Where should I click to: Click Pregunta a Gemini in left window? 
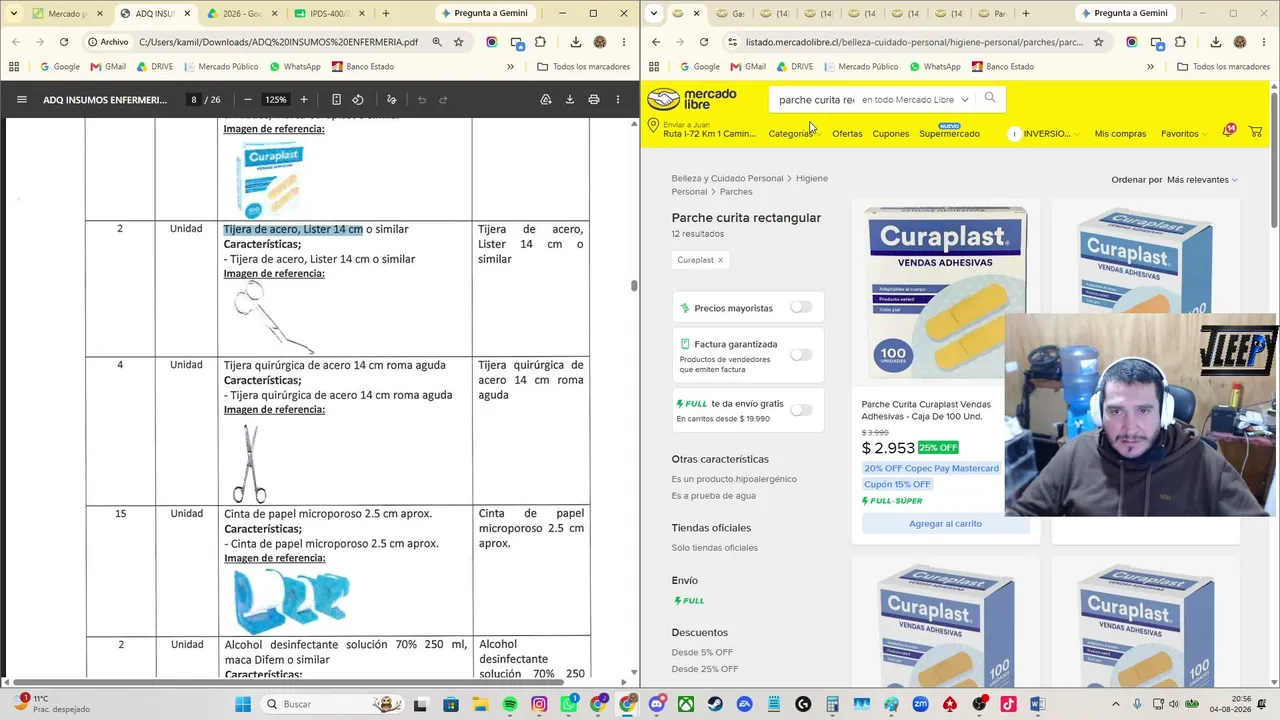click(x=484, y=13)
